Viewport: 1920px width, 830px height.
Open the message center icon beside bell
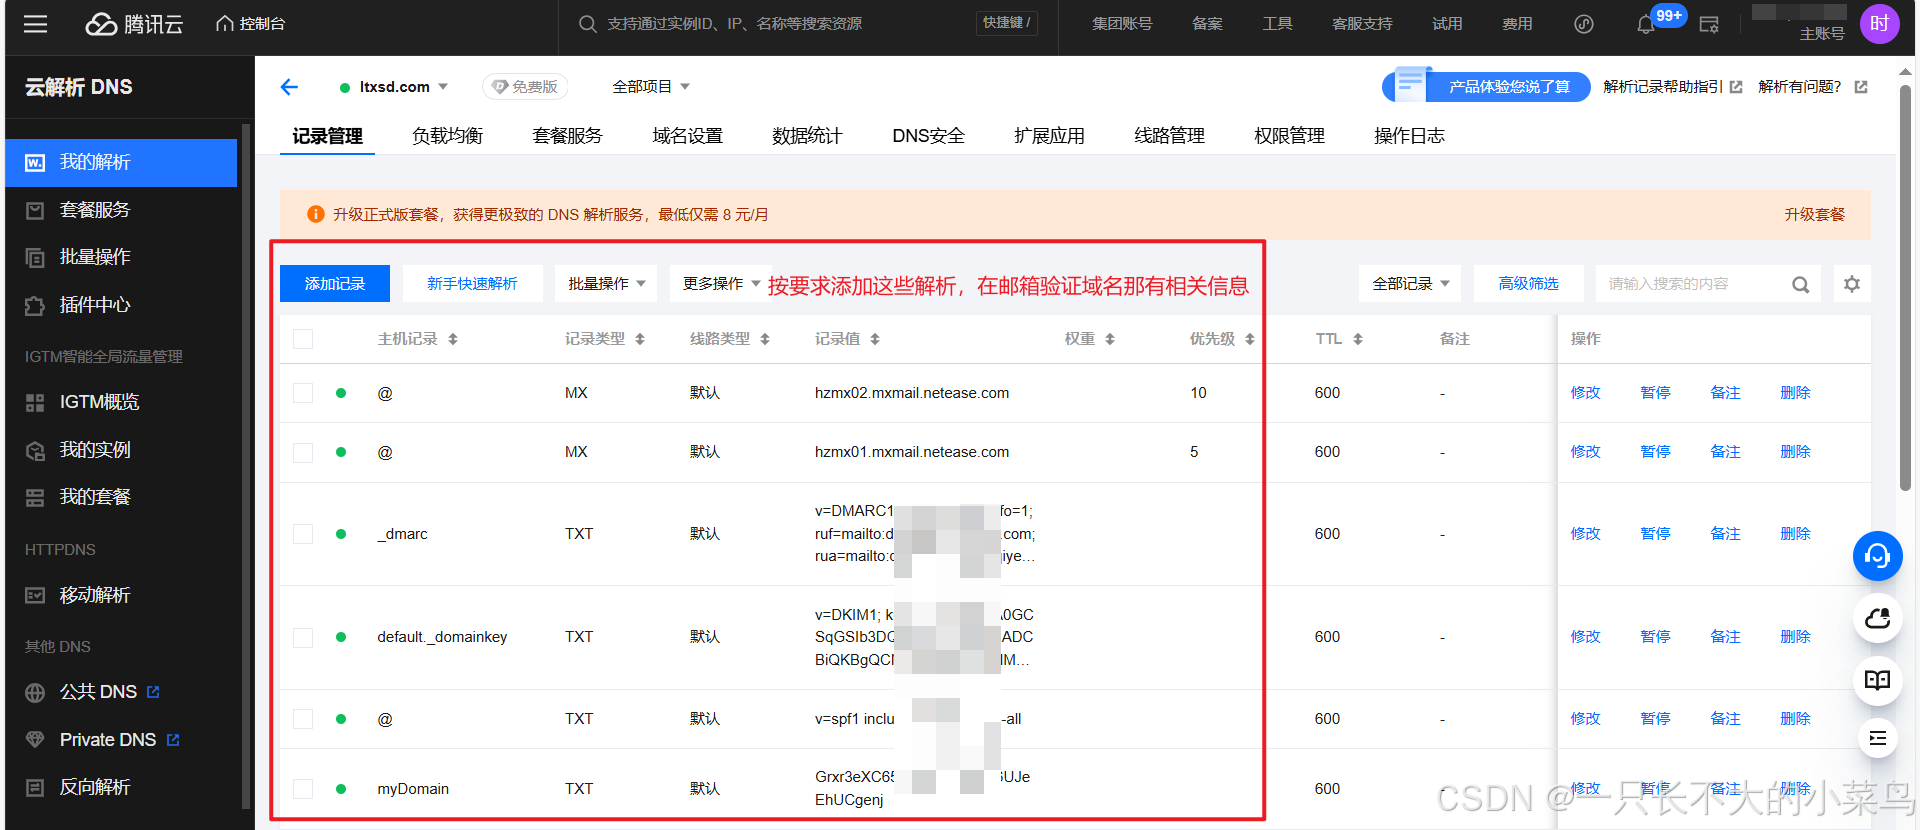1709,24
